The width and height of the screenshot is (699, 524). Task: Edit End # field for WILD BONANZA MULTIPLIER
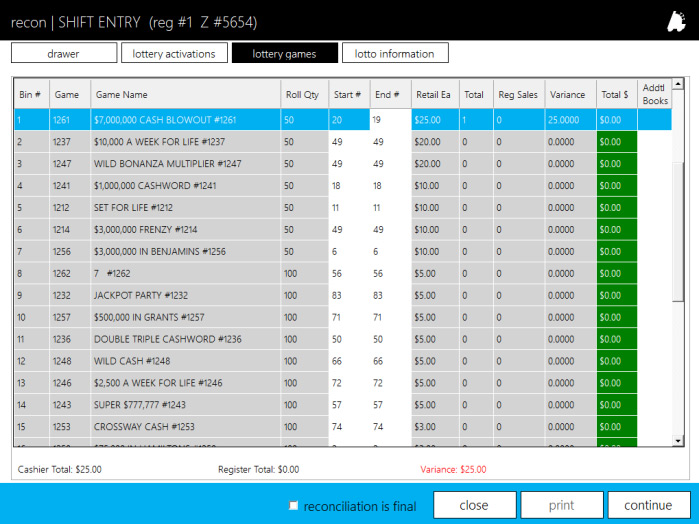point(390,164)
